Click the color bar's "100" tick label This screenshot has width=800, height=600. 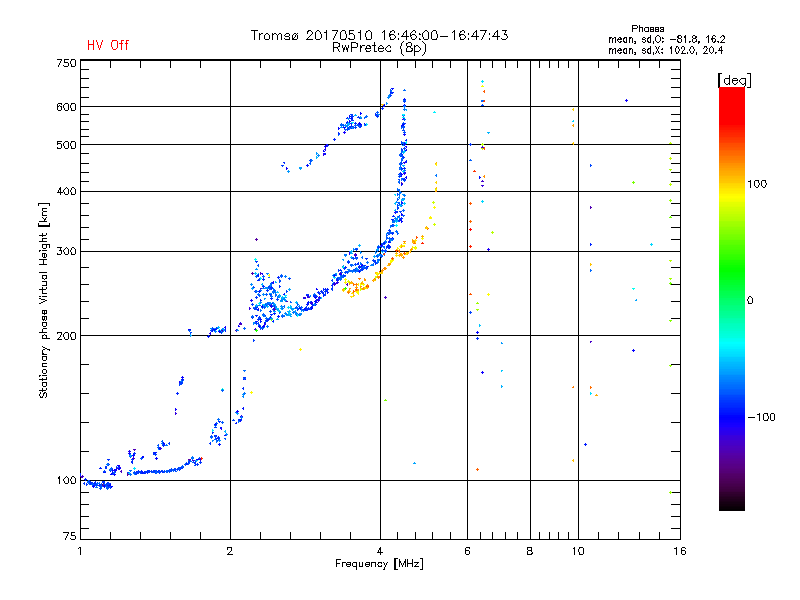pos(757,184)
